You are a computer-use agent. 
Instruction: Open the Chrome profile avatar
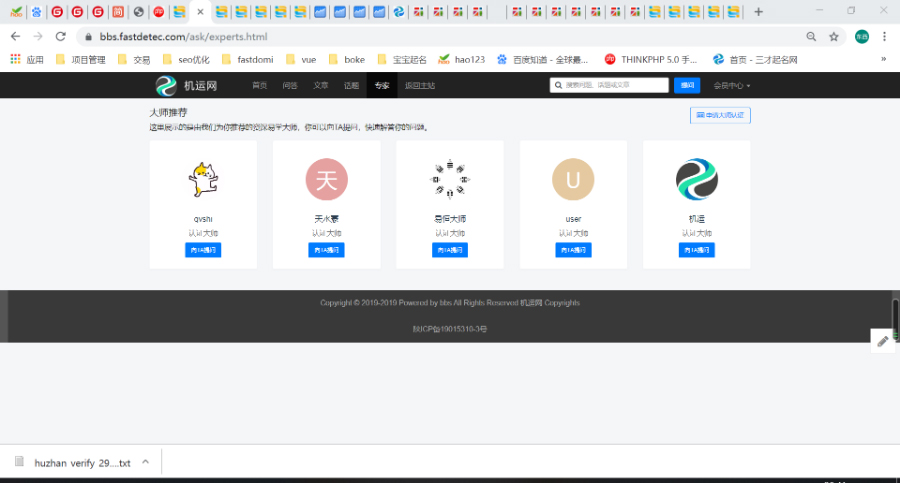tap(862, 37)
